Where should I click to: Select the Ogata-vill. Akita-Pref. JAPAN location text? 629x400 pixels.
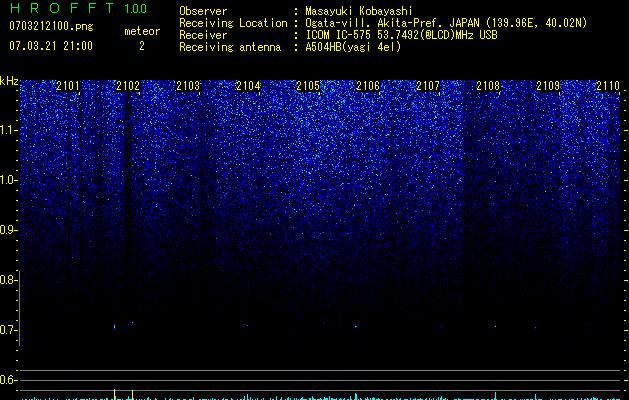(x=446, y=23)
